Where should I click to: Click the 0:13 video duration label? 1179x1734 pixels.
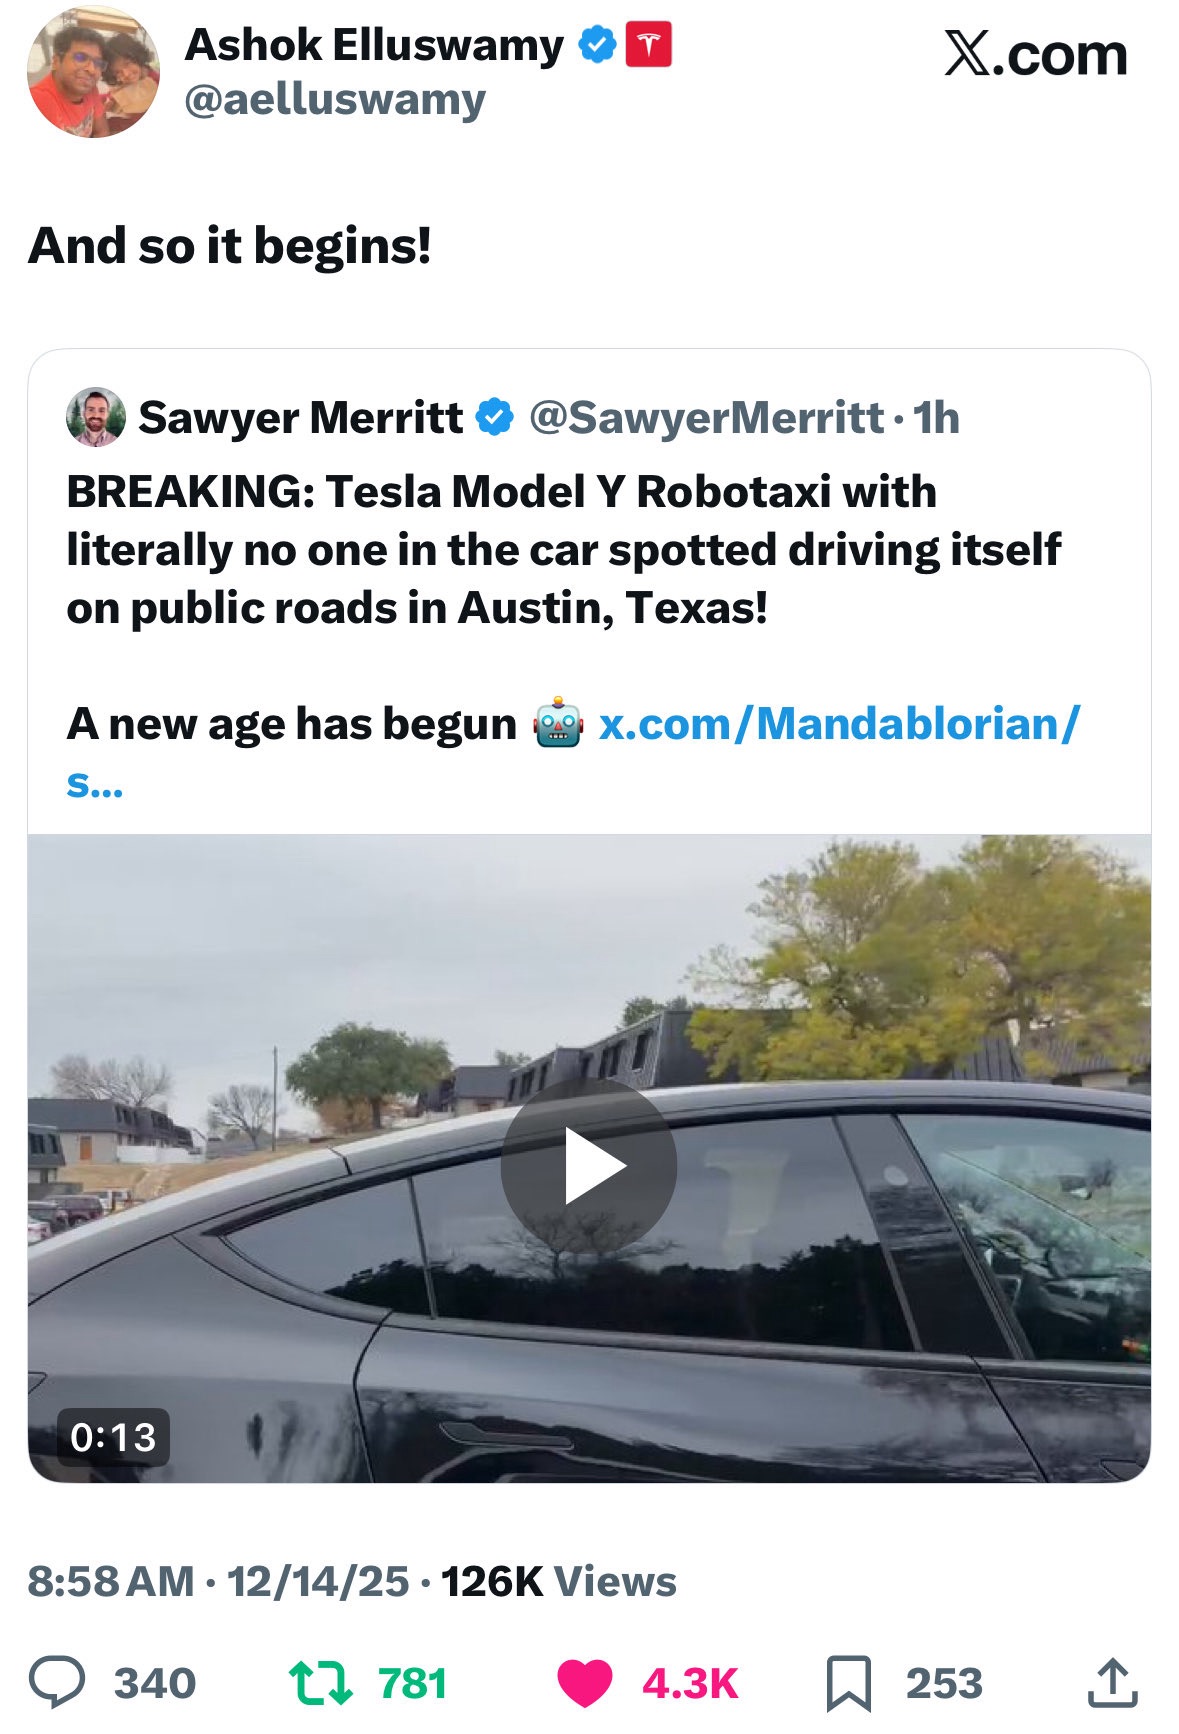tap(113, 1437)
